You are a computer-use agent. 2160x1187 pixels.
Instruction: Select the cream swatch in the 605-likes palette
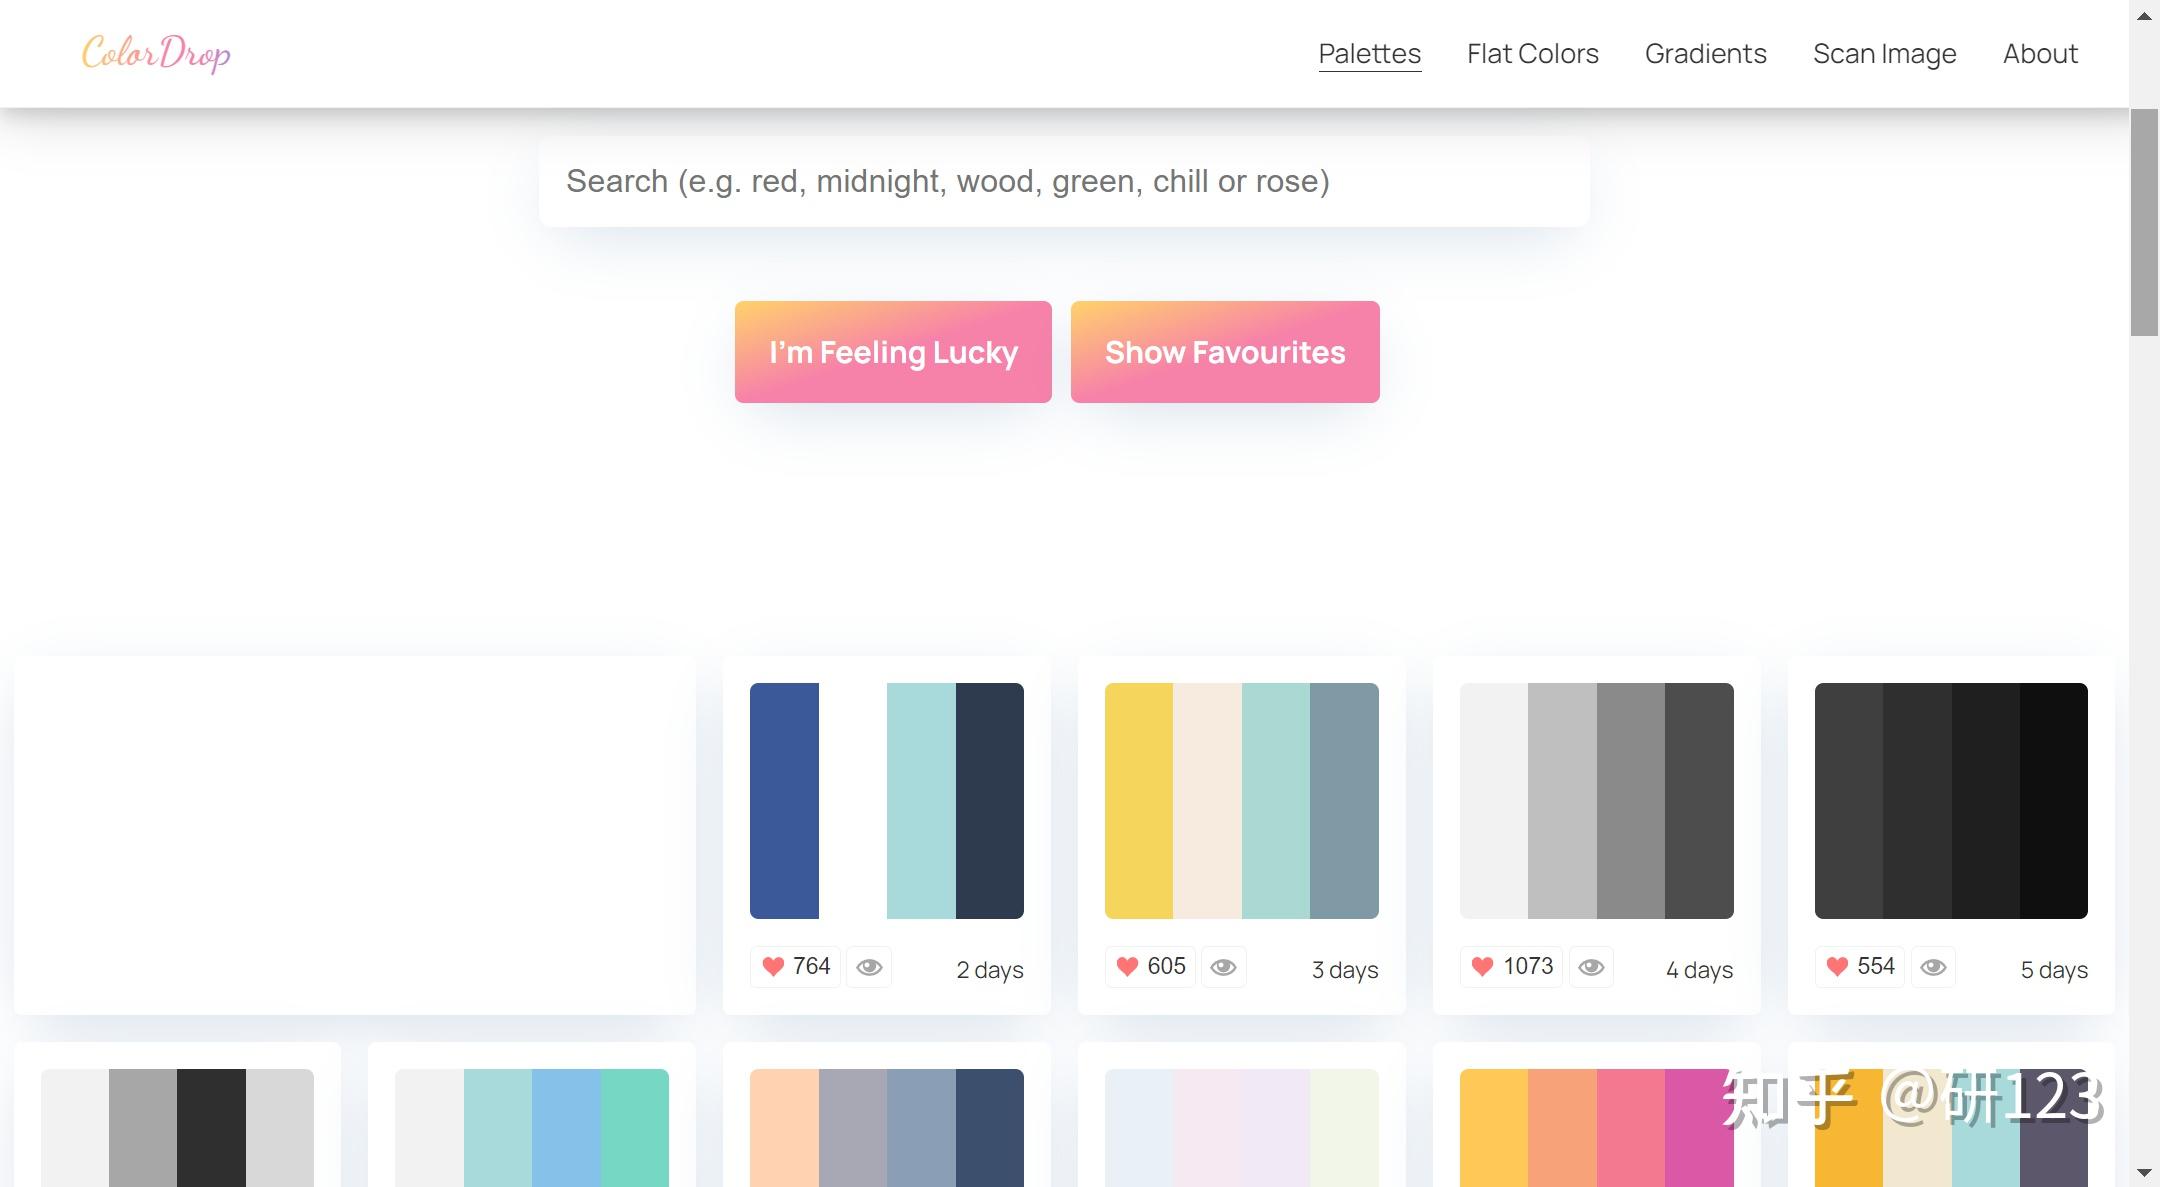(1207, 801)
